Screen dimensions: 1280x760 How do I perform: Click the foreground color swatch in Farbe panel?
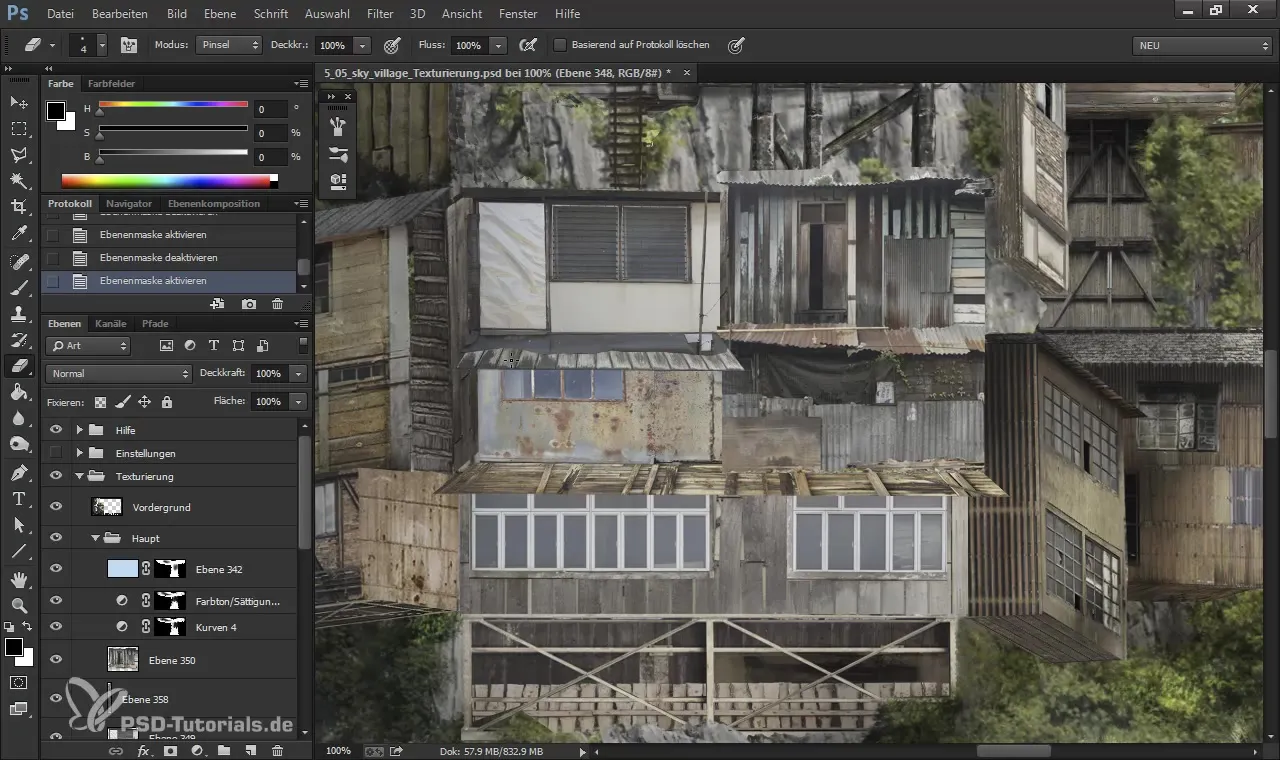coord(56,110)
